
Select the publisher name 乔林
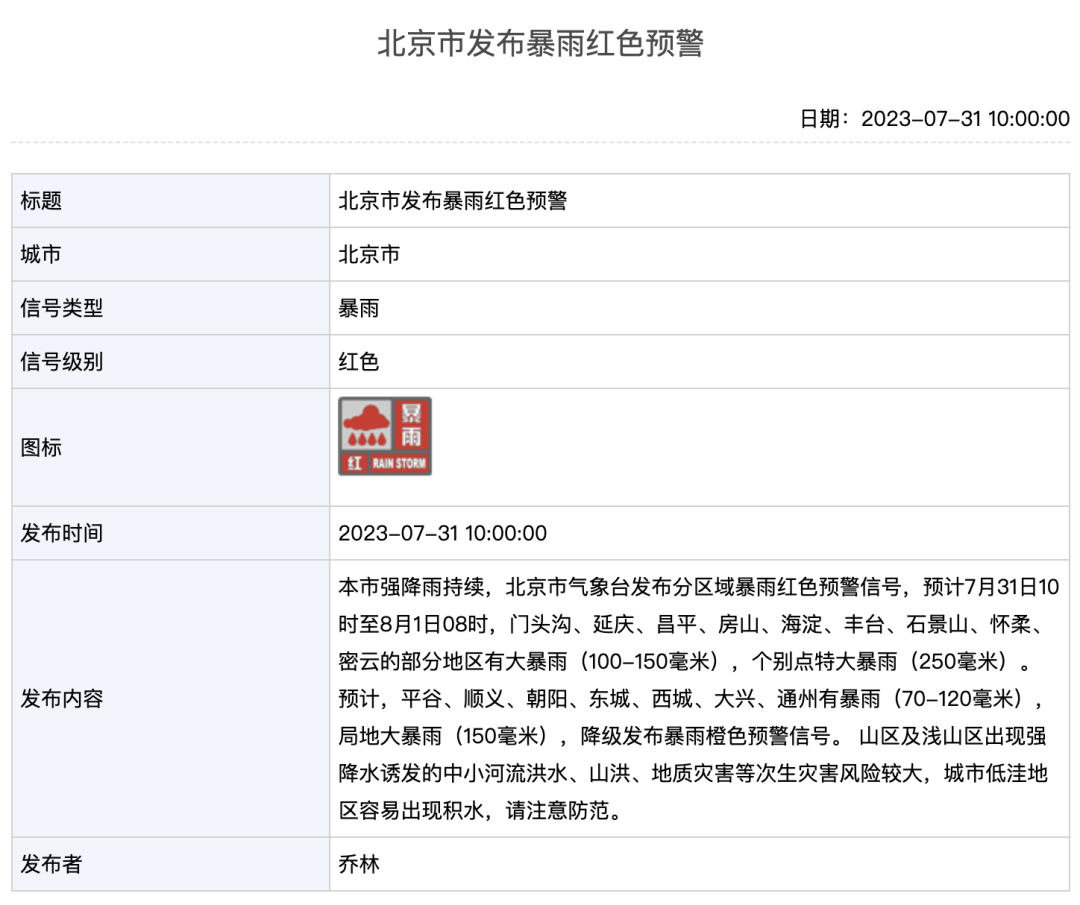tap(359, 864)
